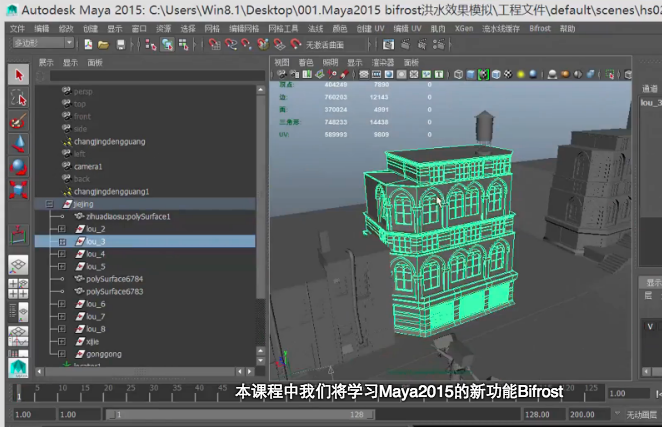Click outliner horizontal scrollbar
The image size is (662, 427).
tap(140, 372)
